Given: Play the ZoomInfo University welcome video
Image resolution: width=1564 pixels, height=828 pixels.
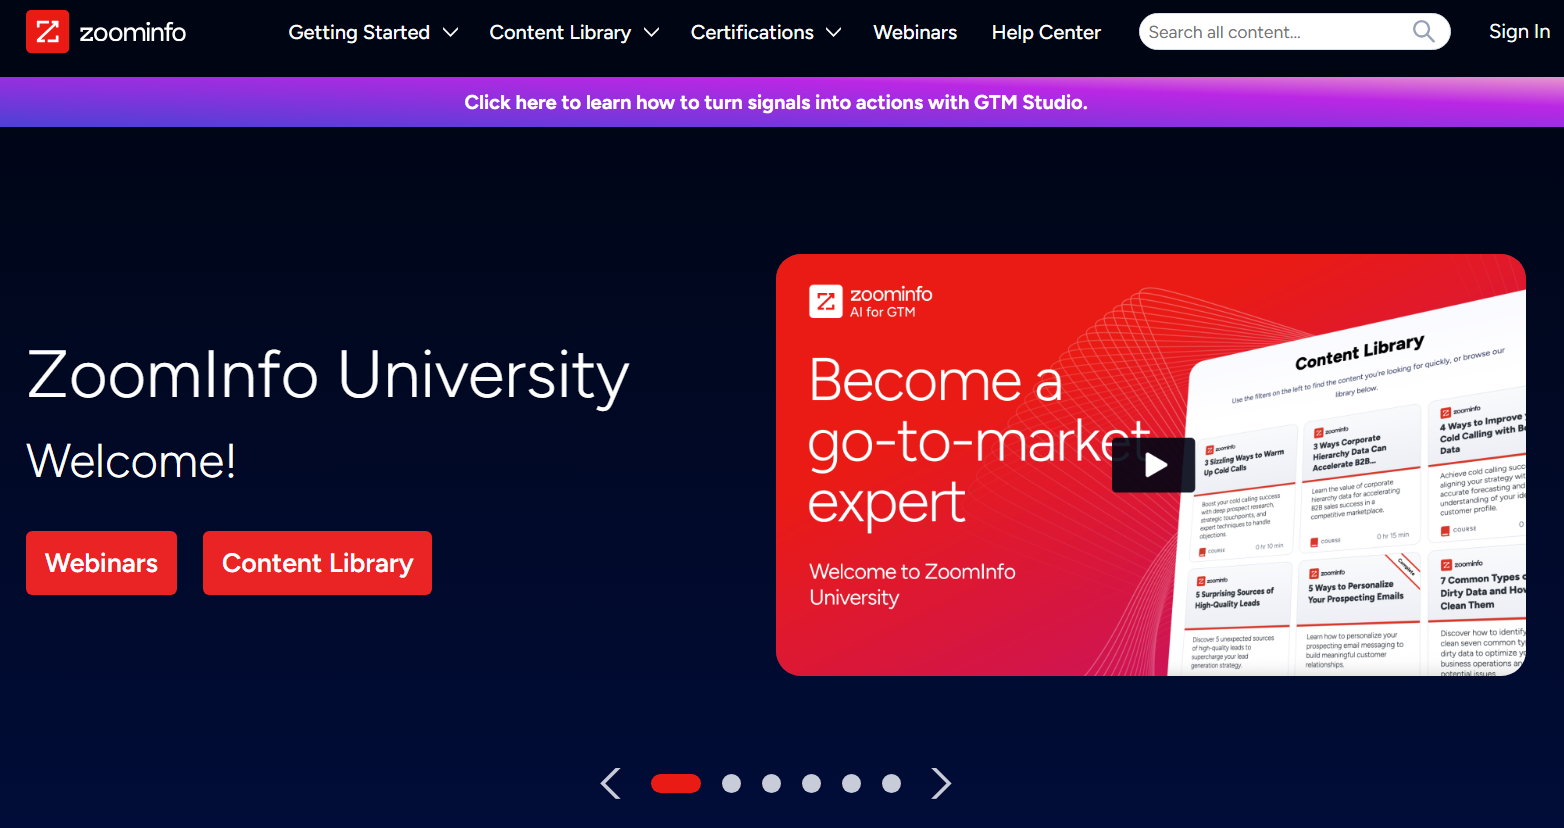Looking at the screenshot, I should 1153,465.
